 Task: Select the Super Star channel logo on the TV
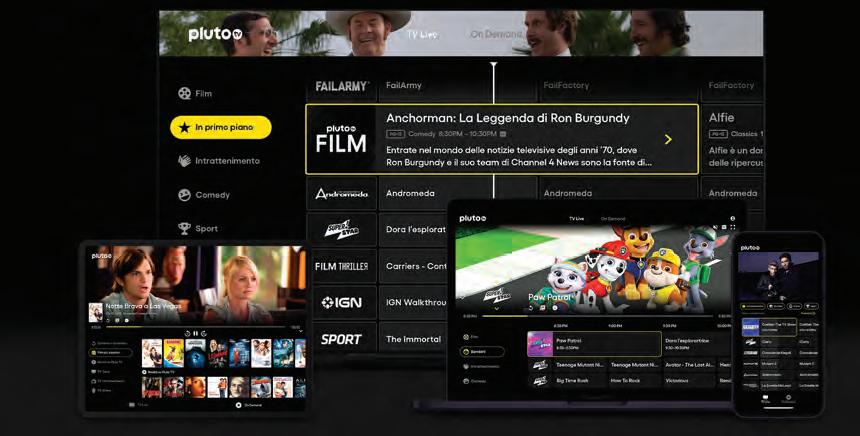coord(342,229)
